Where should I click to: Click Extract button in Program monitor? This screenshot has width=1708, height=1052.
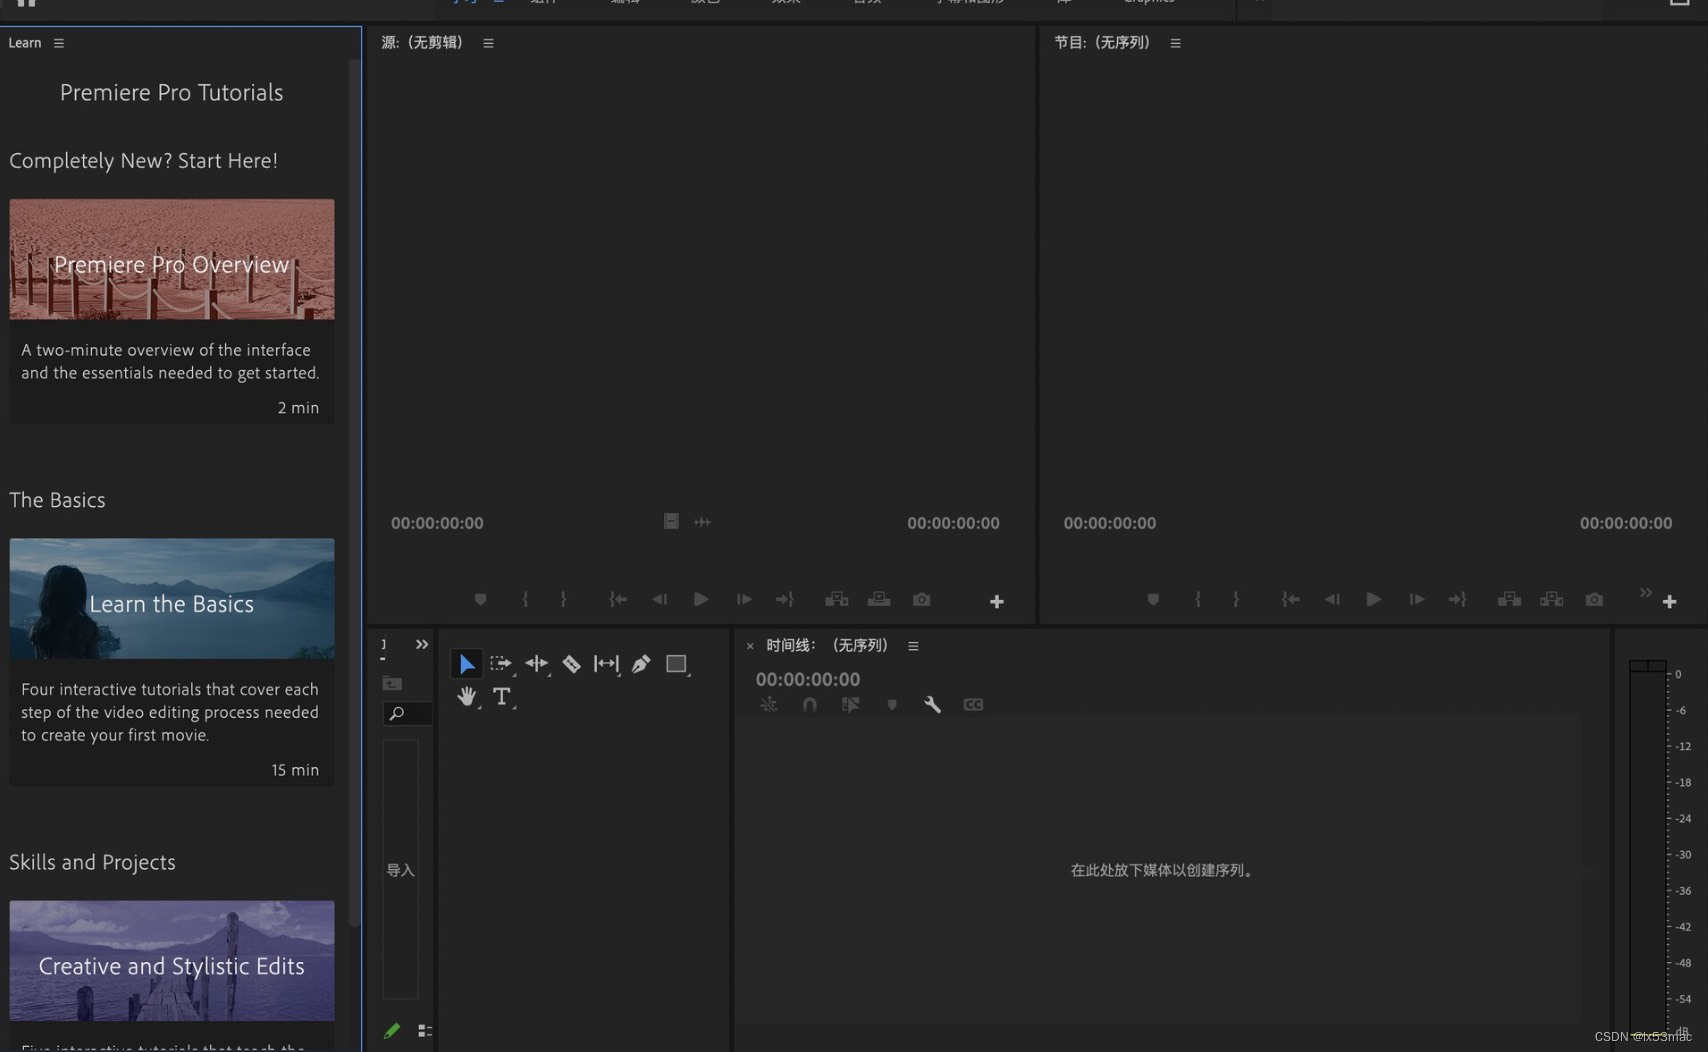point(1551,599)
